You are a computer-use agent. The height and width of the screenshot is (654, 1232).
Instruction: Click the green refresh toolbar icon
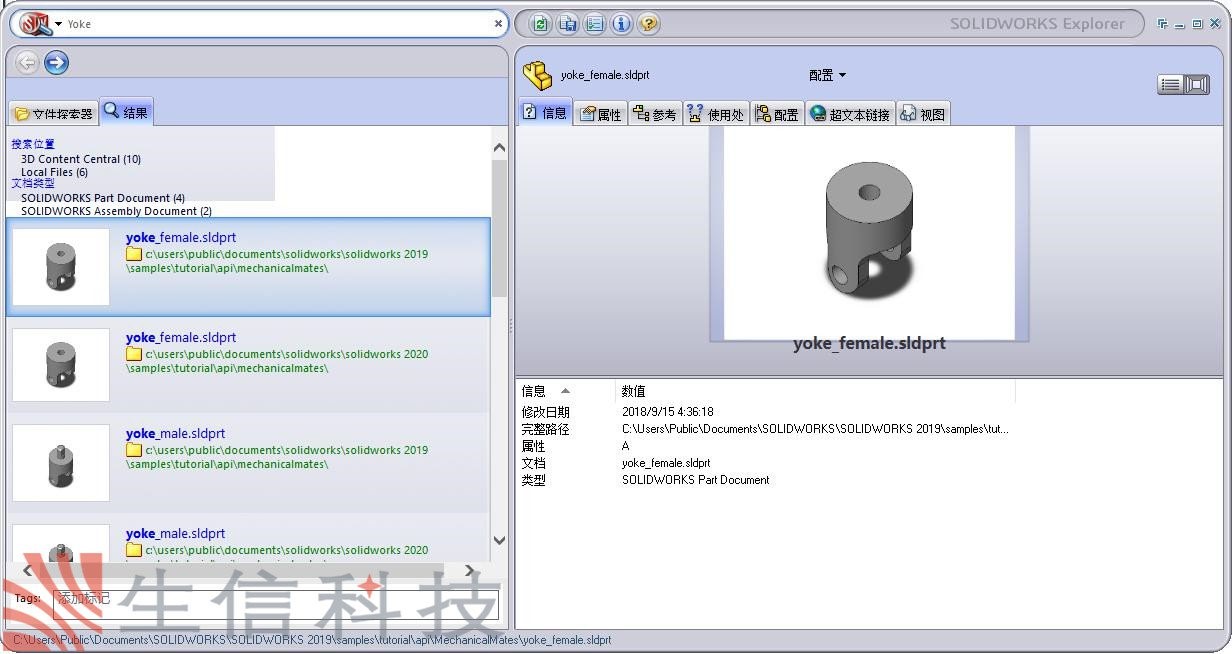[541, 23]
